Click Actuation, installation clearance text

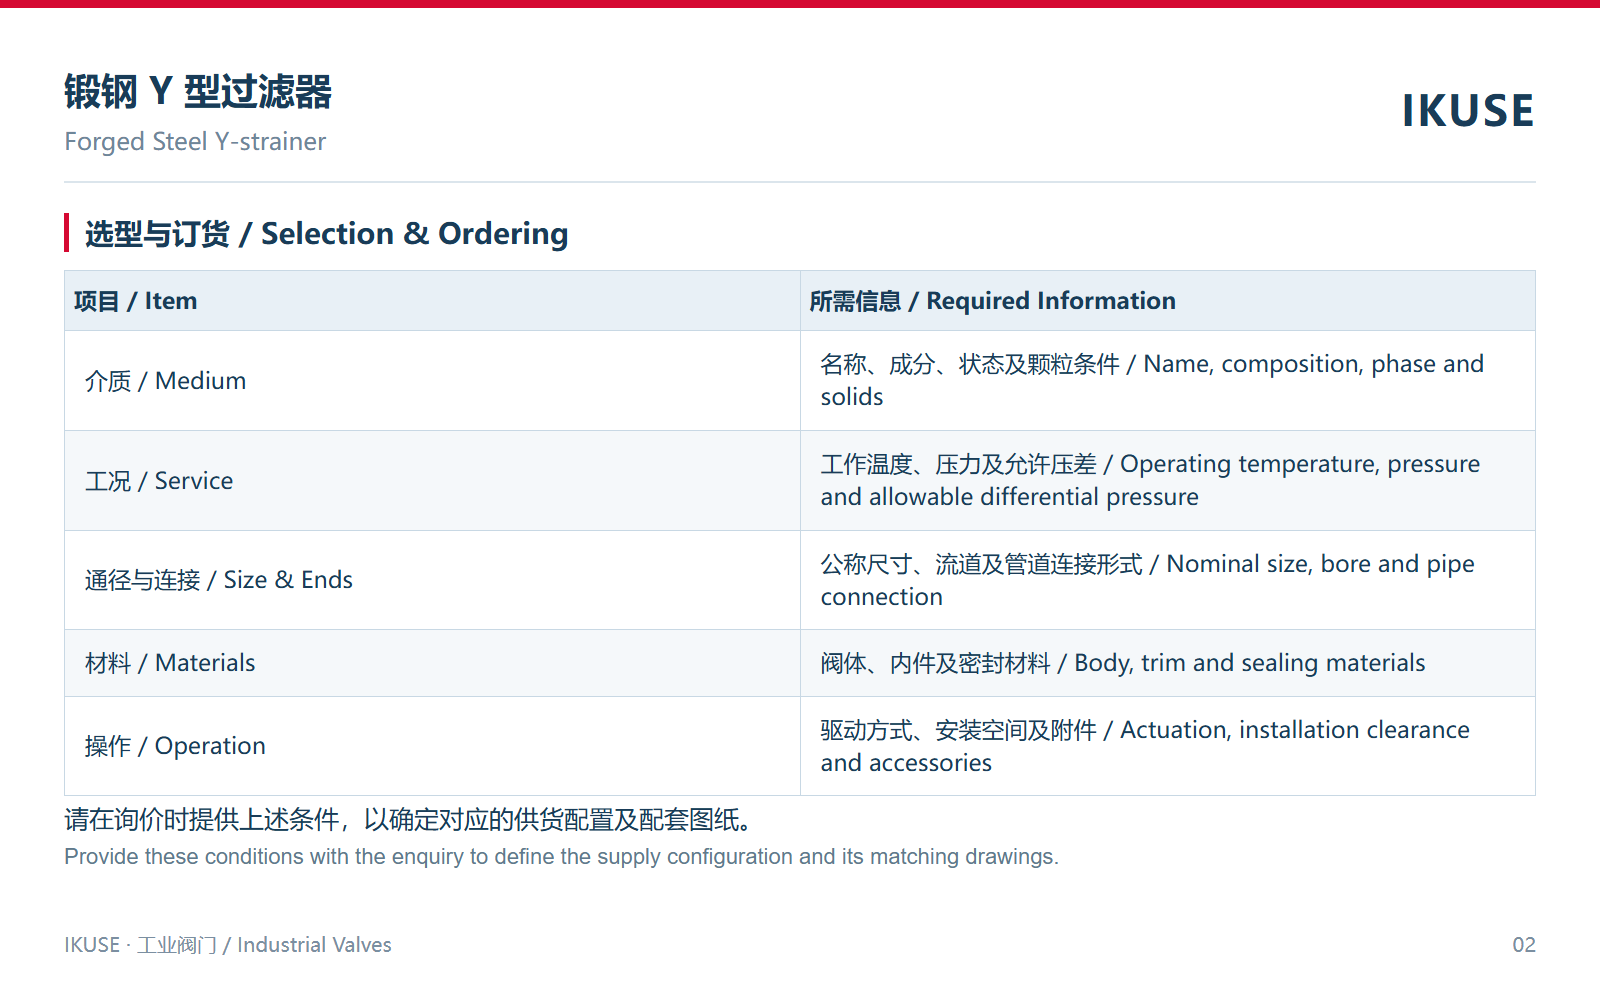[x=1145, y=746]
